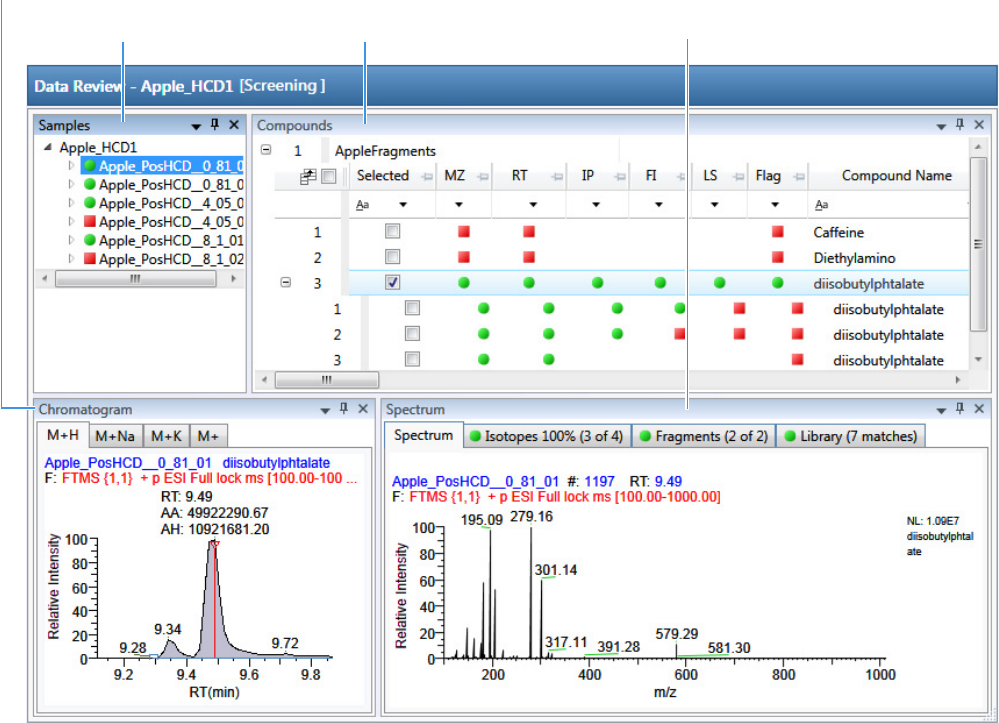The image size is (999, 723).
Task: Pin the LS column
Action: click(x=738, y=177)
